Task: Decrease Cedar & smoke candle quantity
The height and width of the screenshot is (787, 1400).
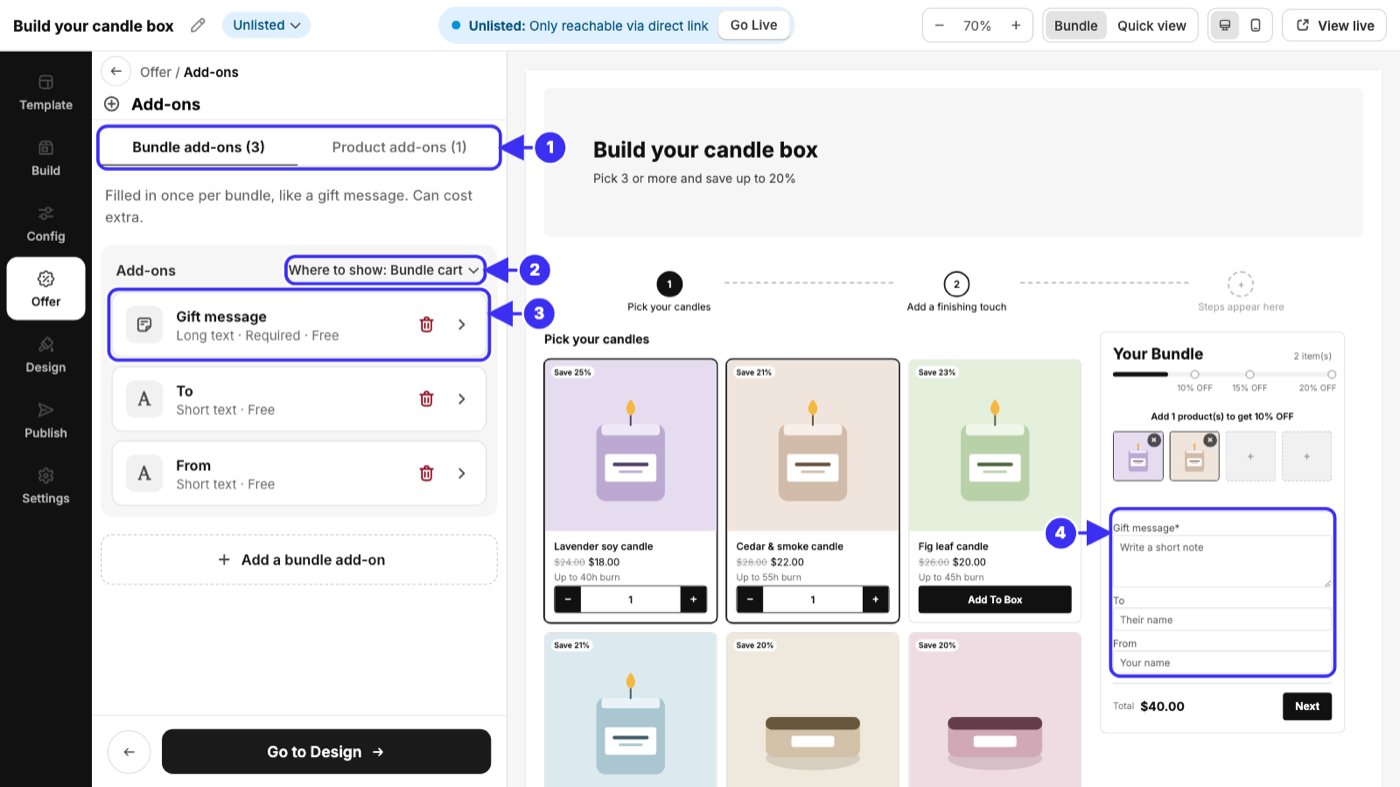Action: click(750, 600)
